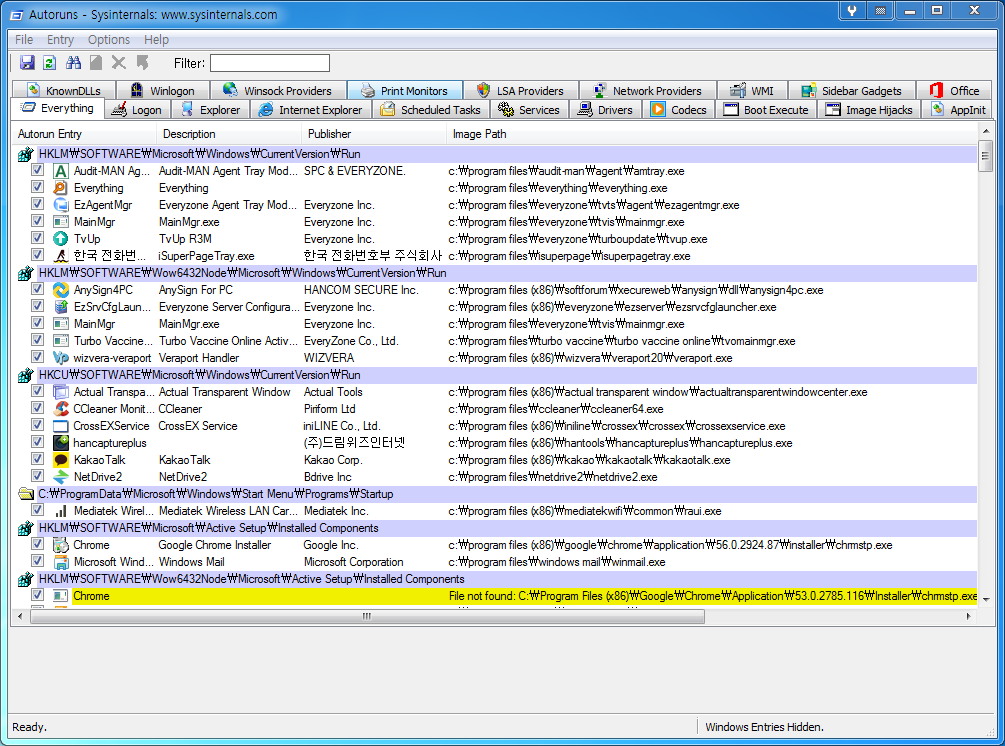This screenshot has width=1005, height=746.
Task: Click the WIZVERA publisher cell
Action: (x=329, y=358)
